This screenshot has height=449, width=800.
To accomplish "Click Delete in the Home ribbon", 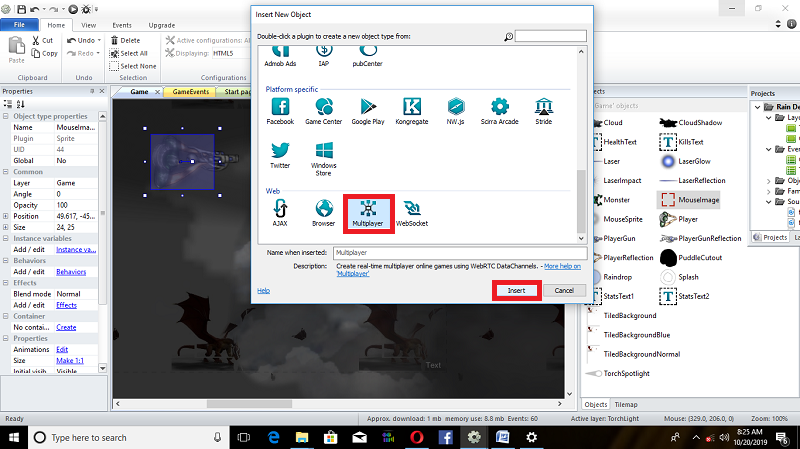I will pos(125,40).
